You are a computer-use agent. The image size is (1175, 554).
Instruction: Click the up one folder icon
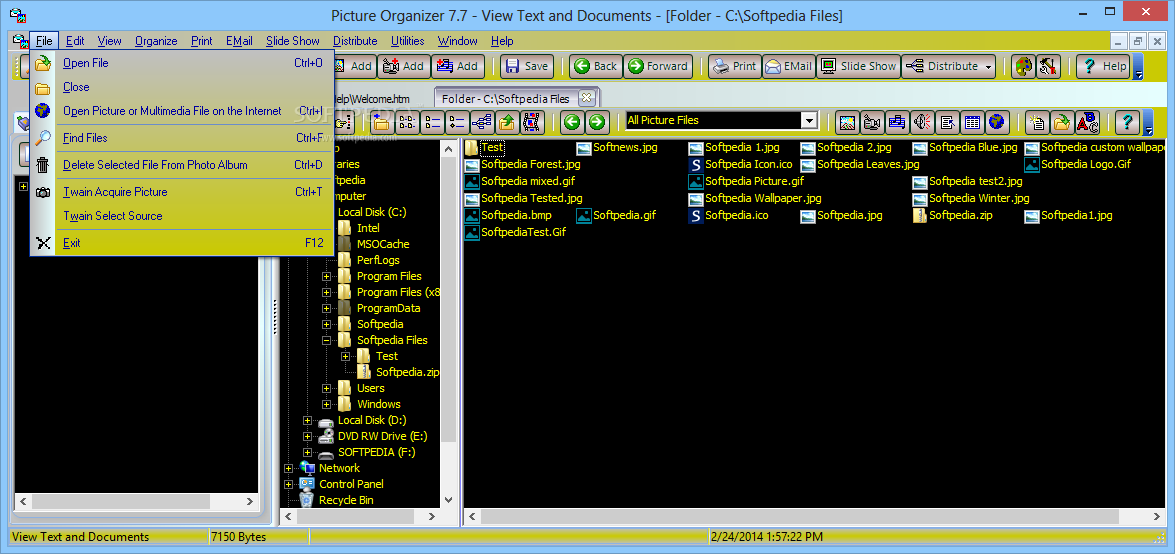coord(506,121)
